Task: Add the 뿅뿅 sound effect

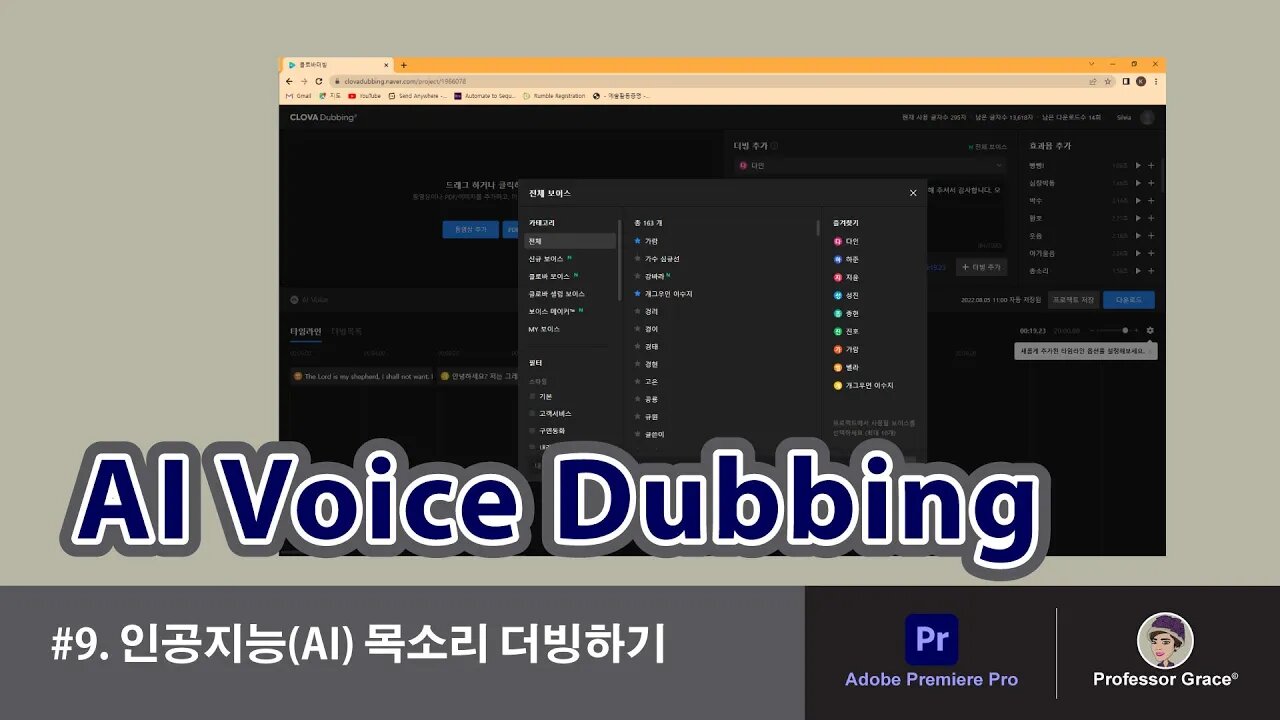Action: pos(1151,165)
